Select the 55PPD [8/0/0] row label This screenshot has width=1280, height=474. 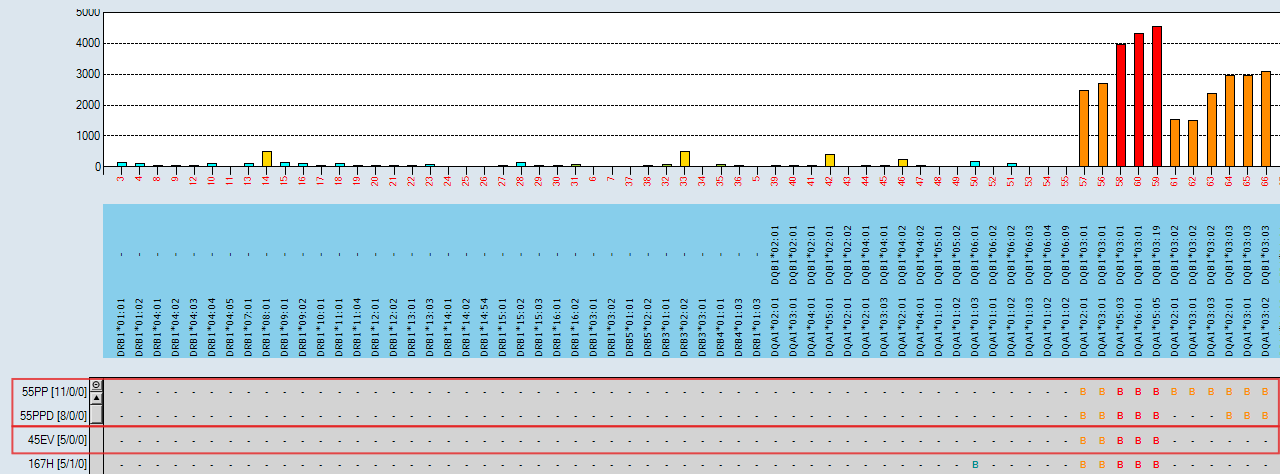(54, 415)
